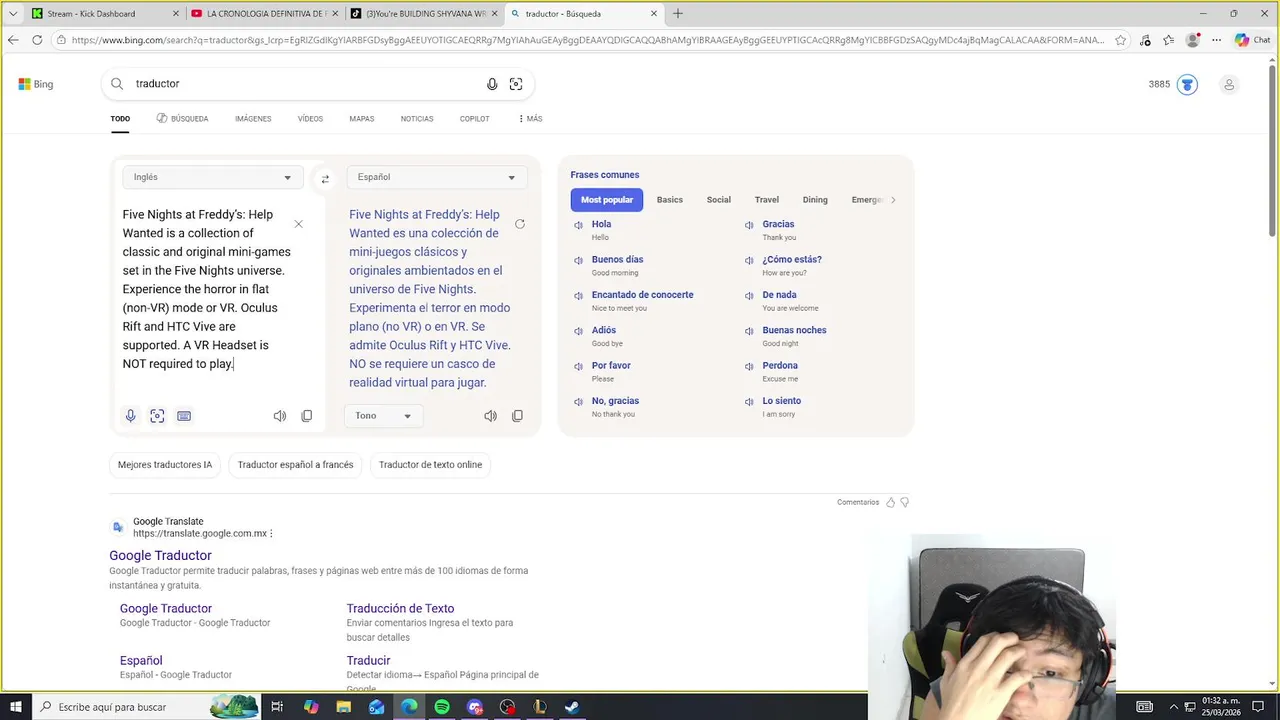Expand the MÁS search categories menu

[x=530, y=119]
